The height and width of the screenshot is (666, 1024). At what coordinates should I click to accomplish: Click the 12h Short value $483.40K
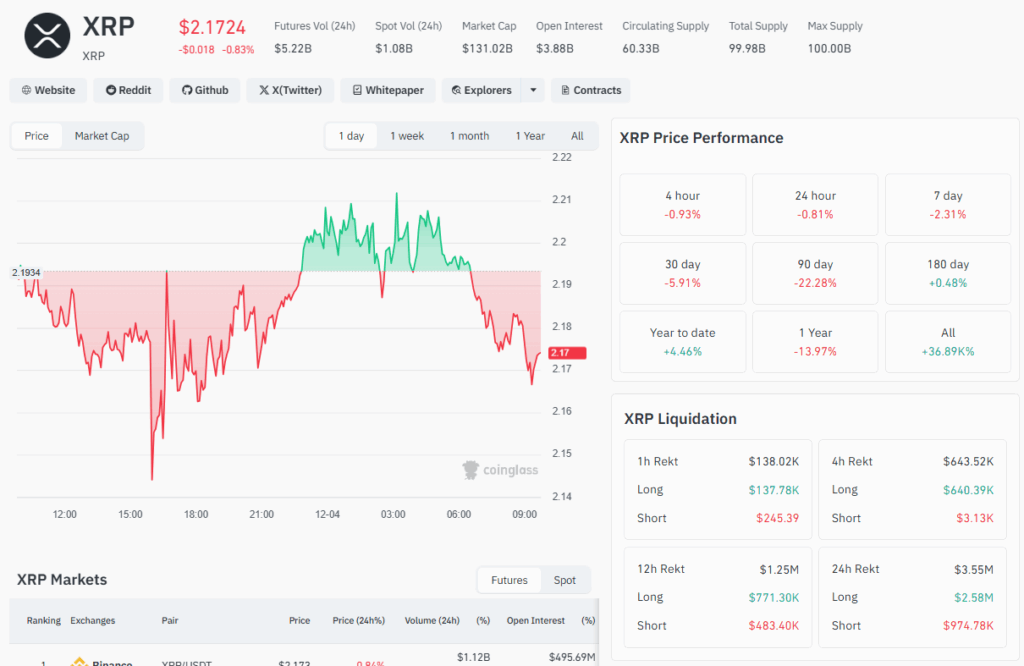coord(774,626)
